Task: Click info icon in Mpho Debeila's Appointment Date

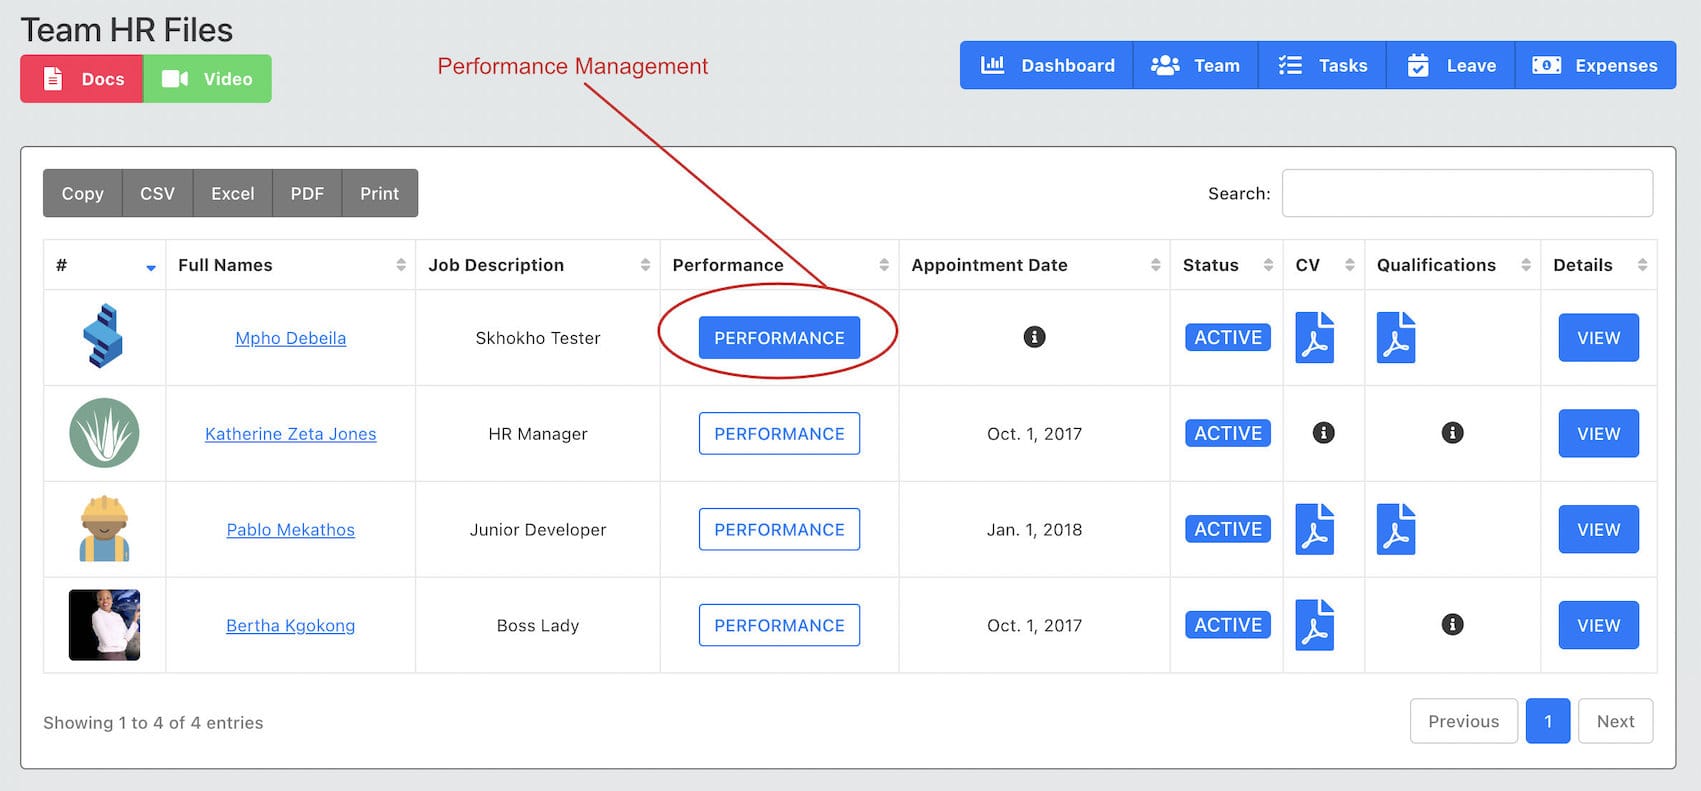Action: tap(1035, 337)
